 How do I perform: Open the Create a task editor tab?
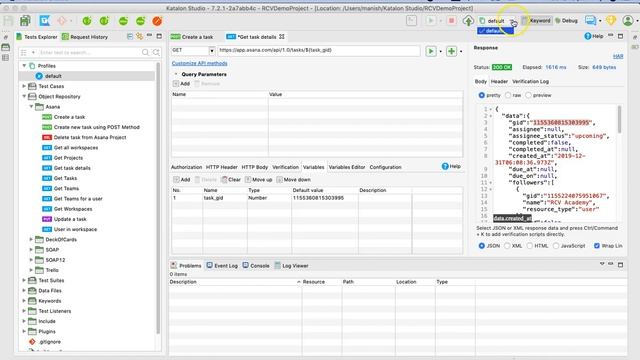point(192,37)
